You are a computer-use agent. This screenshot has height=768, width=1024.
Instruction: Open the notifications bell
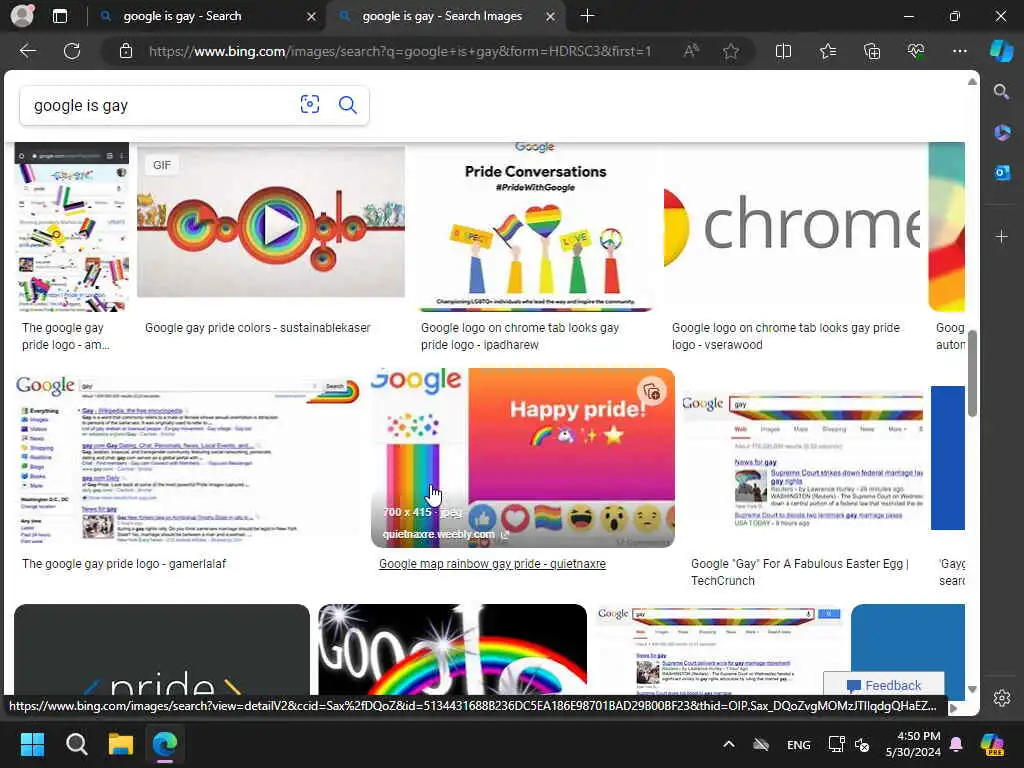[x=956, y=744]
